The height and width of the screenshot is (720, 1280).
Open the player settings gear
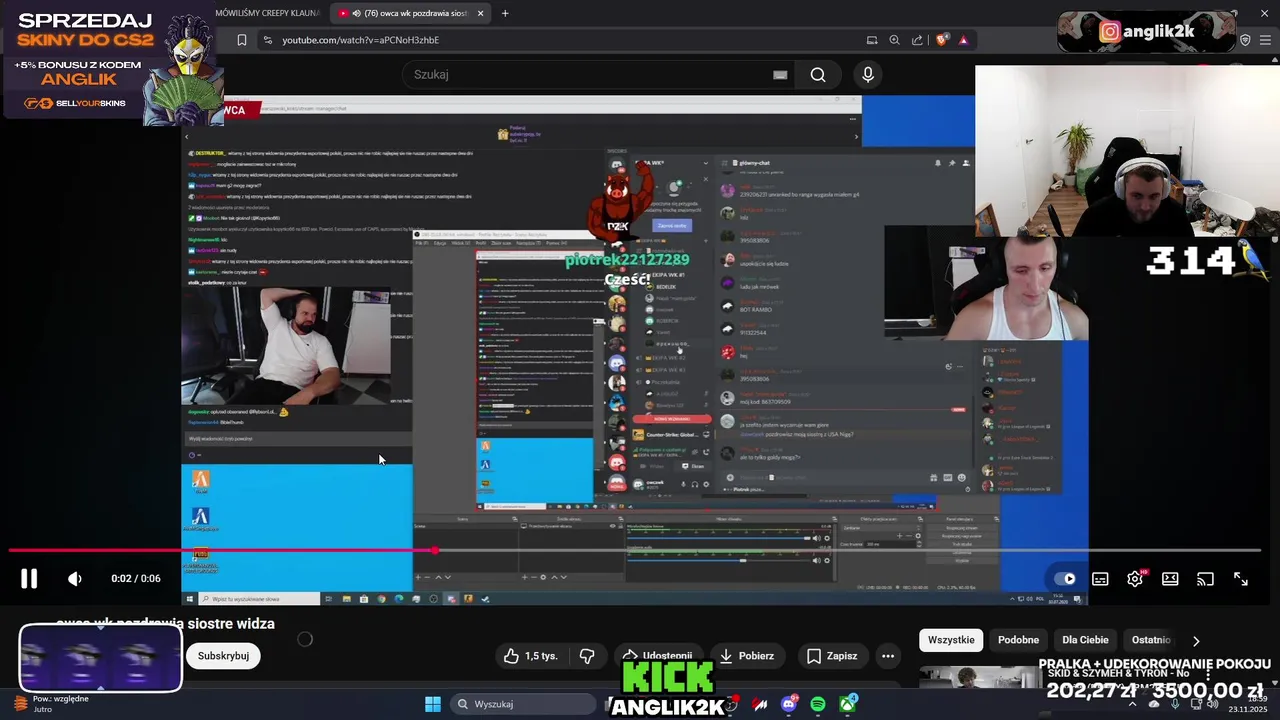tap(1135, 579)
